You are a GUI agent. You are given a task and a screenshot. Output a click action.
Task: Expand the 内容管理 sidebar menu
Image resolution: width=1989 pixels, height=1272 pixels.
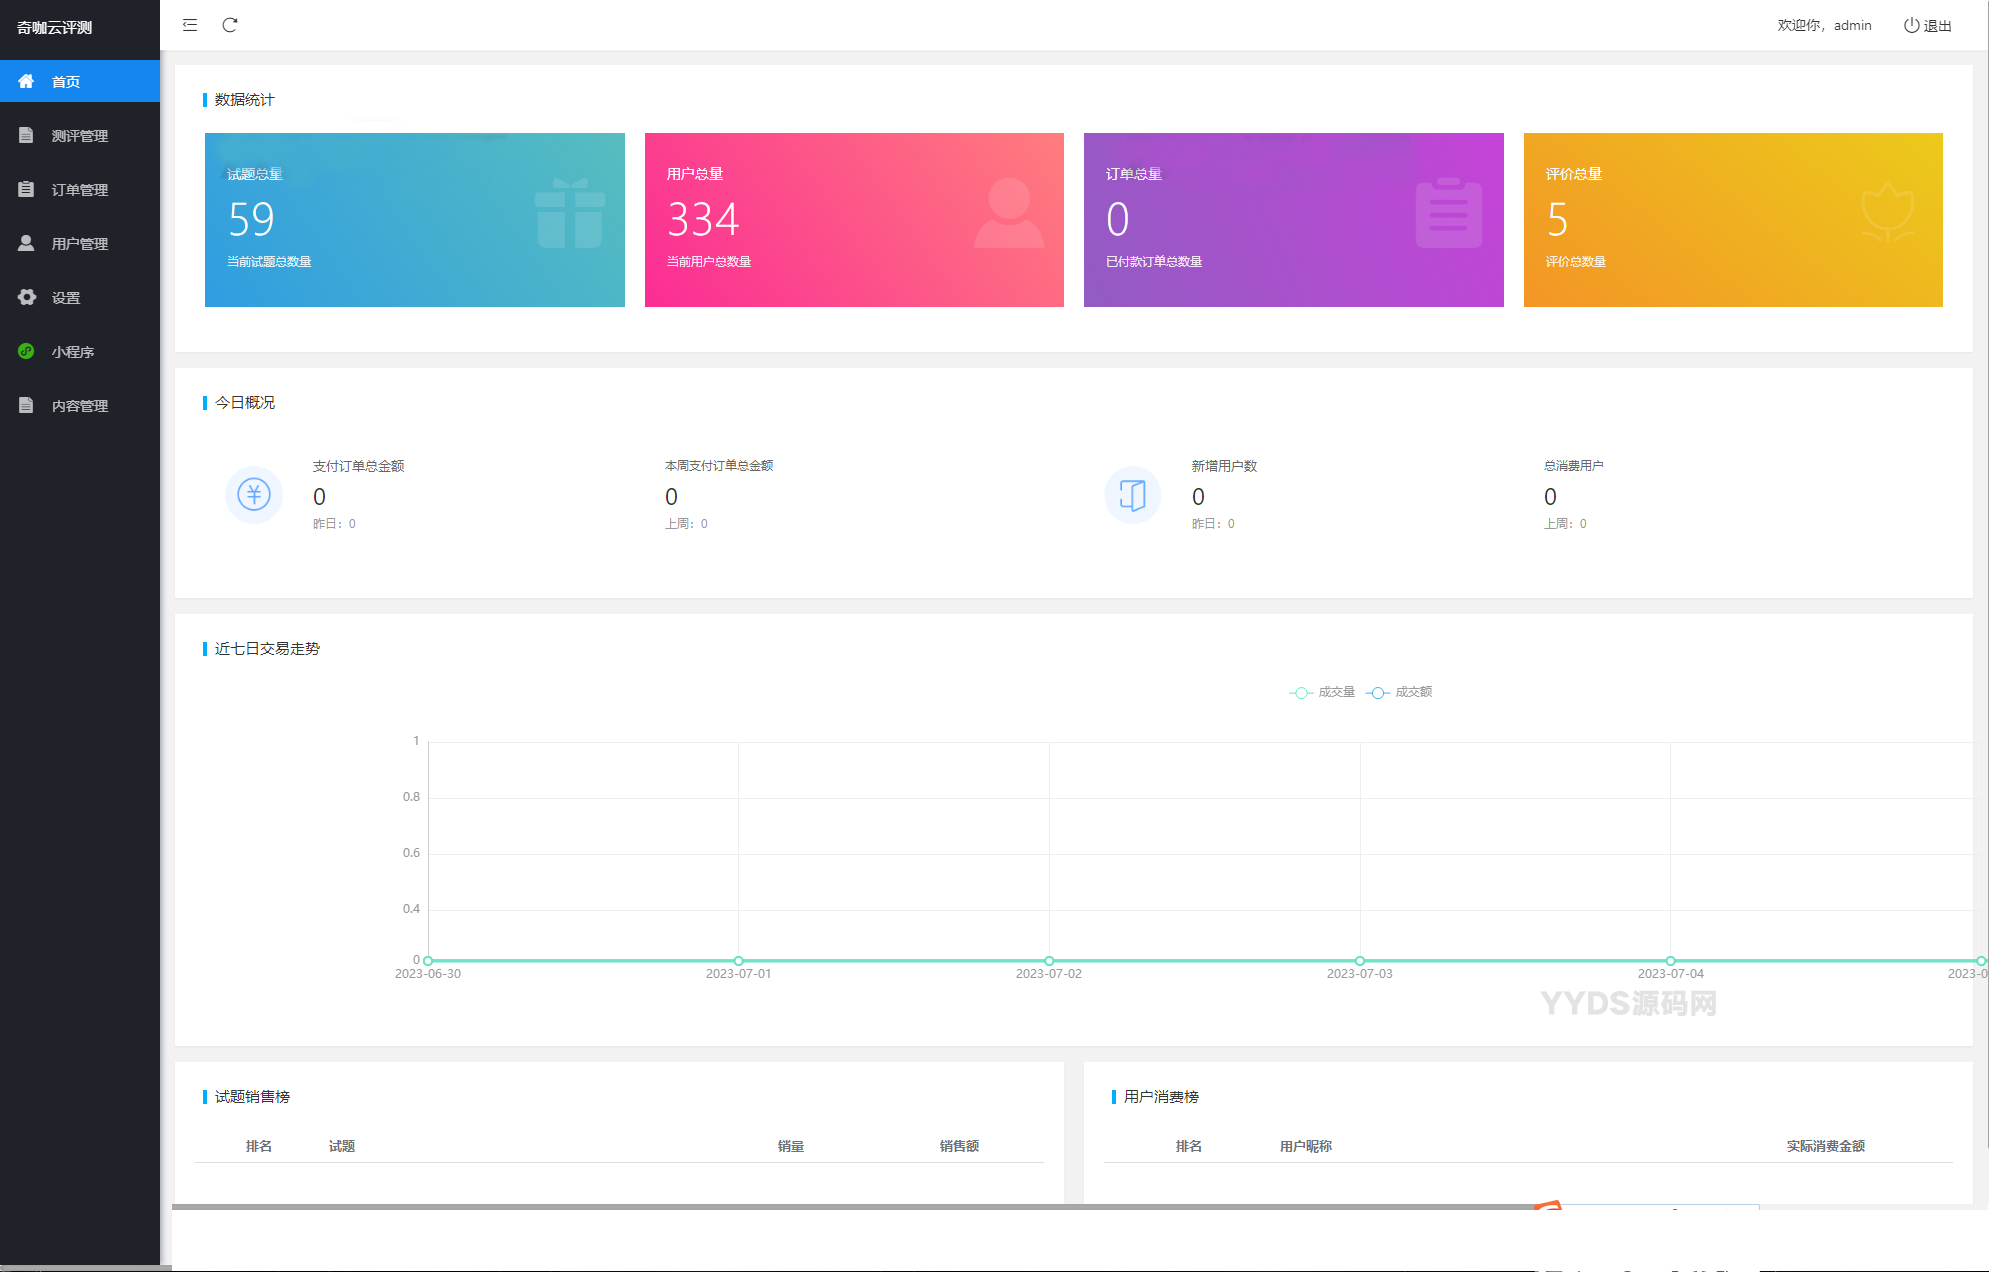click(x=80, y=405)
